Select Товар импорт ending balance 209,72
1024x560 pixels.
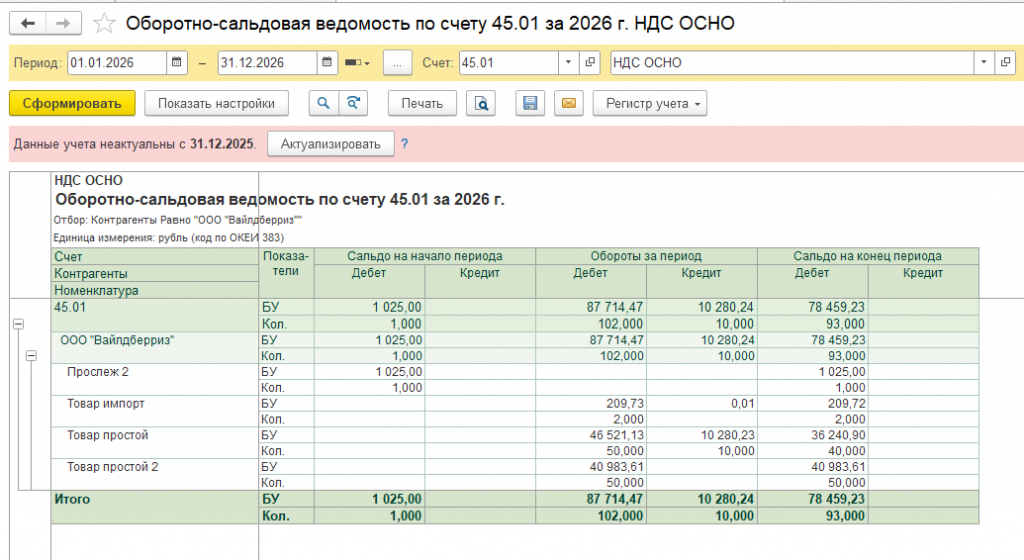click(812, 403)
